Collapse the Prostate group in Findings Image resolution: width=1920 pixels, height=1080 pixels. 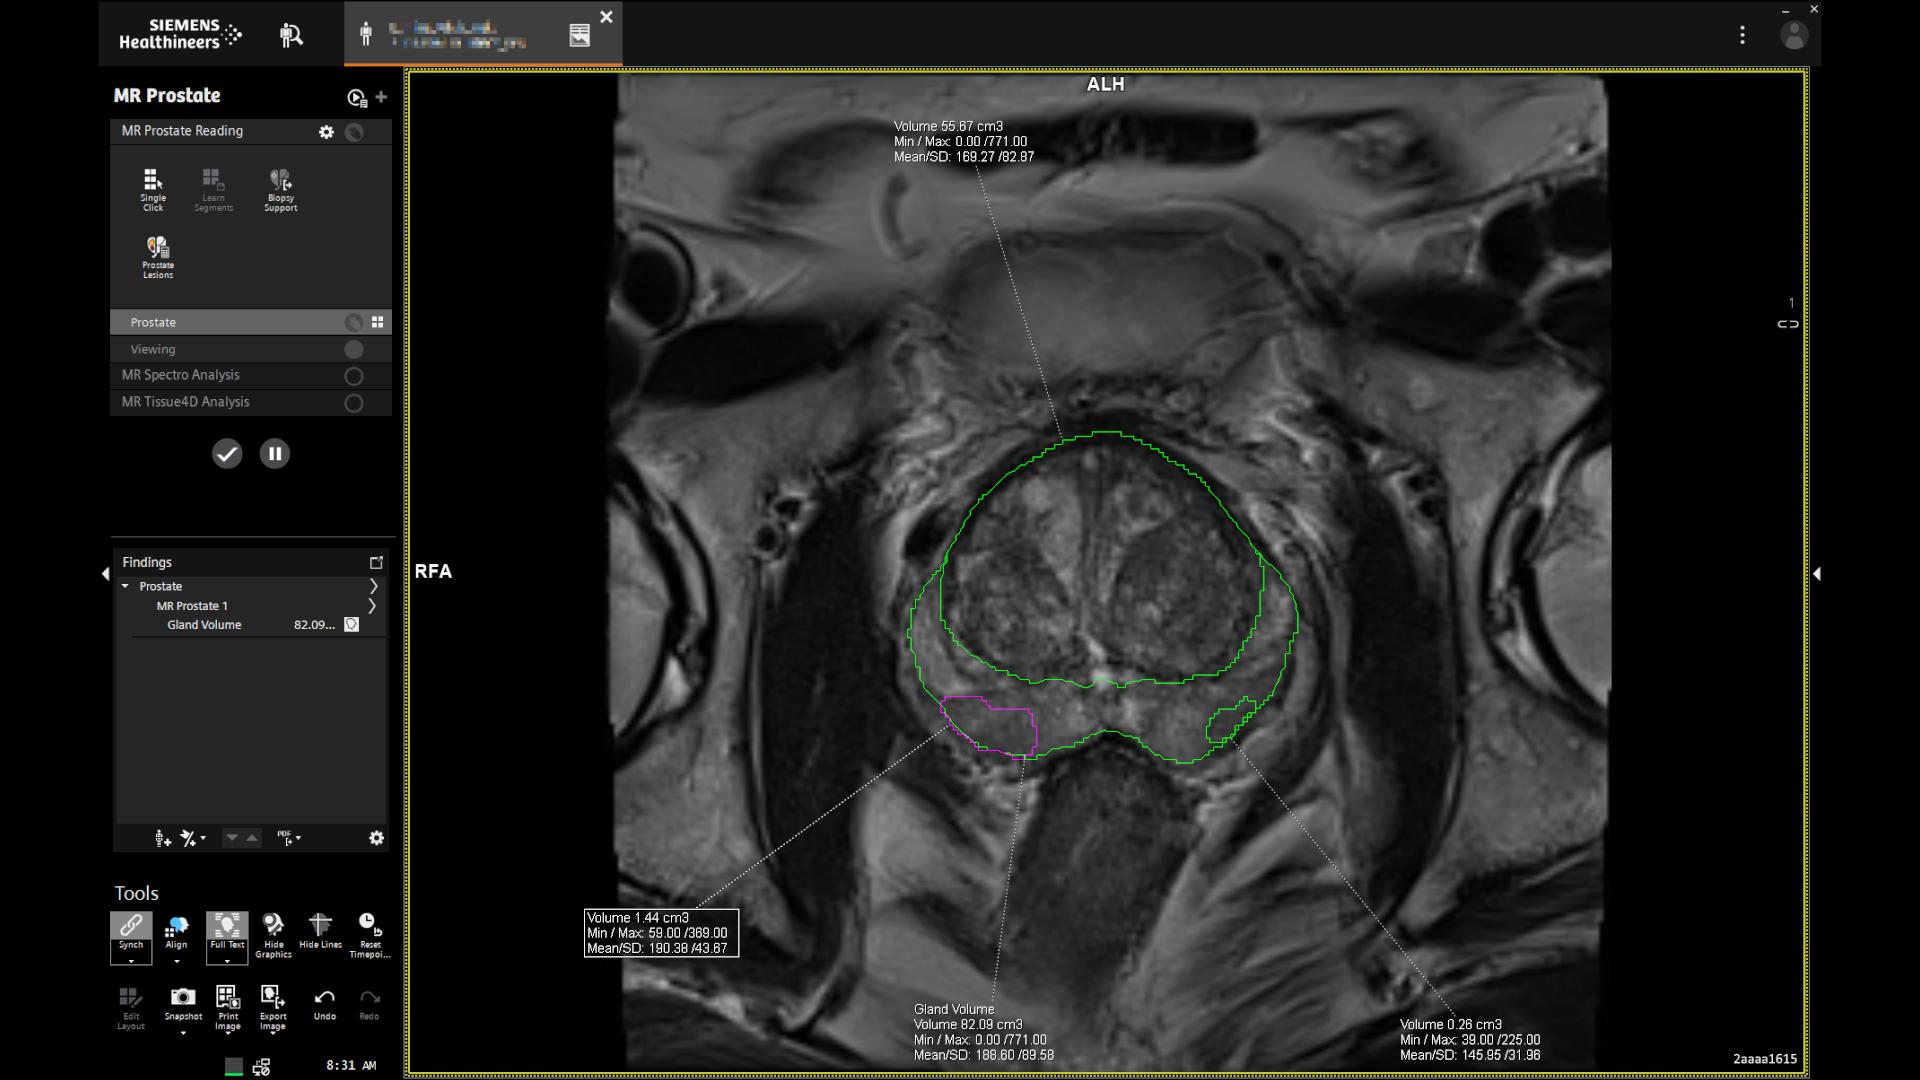[x=125, y=586]
